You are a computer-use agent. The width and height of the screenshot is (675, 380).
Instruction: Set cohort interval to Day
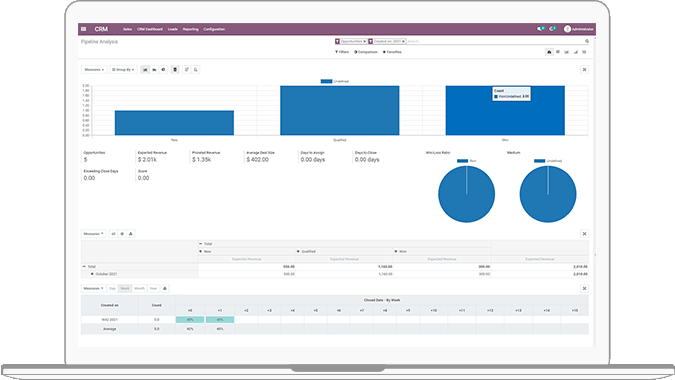click(x=112, y=288)
